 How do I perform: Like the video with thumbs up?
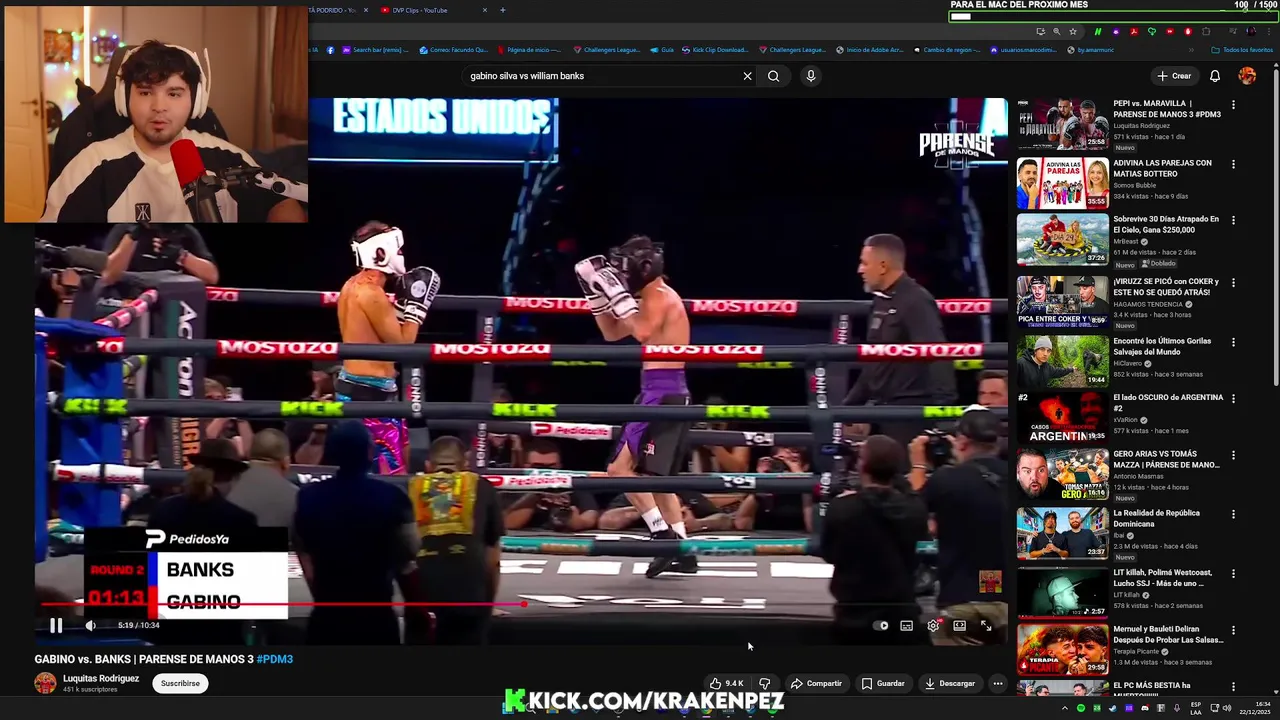(727, 684)
